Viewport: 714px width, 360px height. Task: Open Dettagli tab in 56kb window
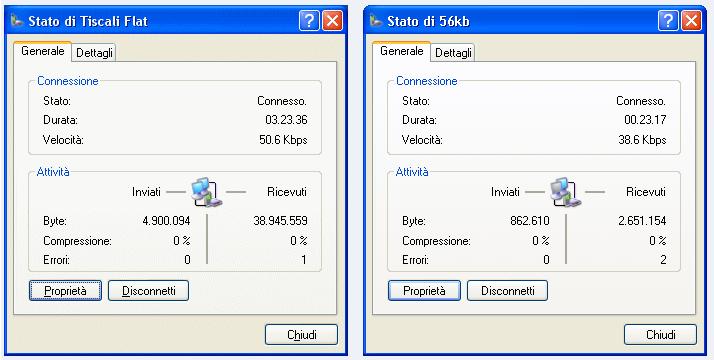(x=453, y=53)
